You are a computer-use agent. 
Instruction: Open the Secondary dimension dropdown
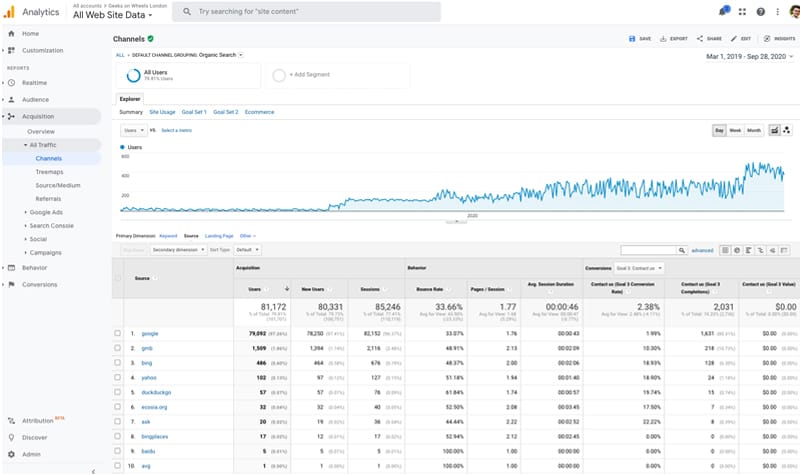pyautogui.click(x=177, y=249)
